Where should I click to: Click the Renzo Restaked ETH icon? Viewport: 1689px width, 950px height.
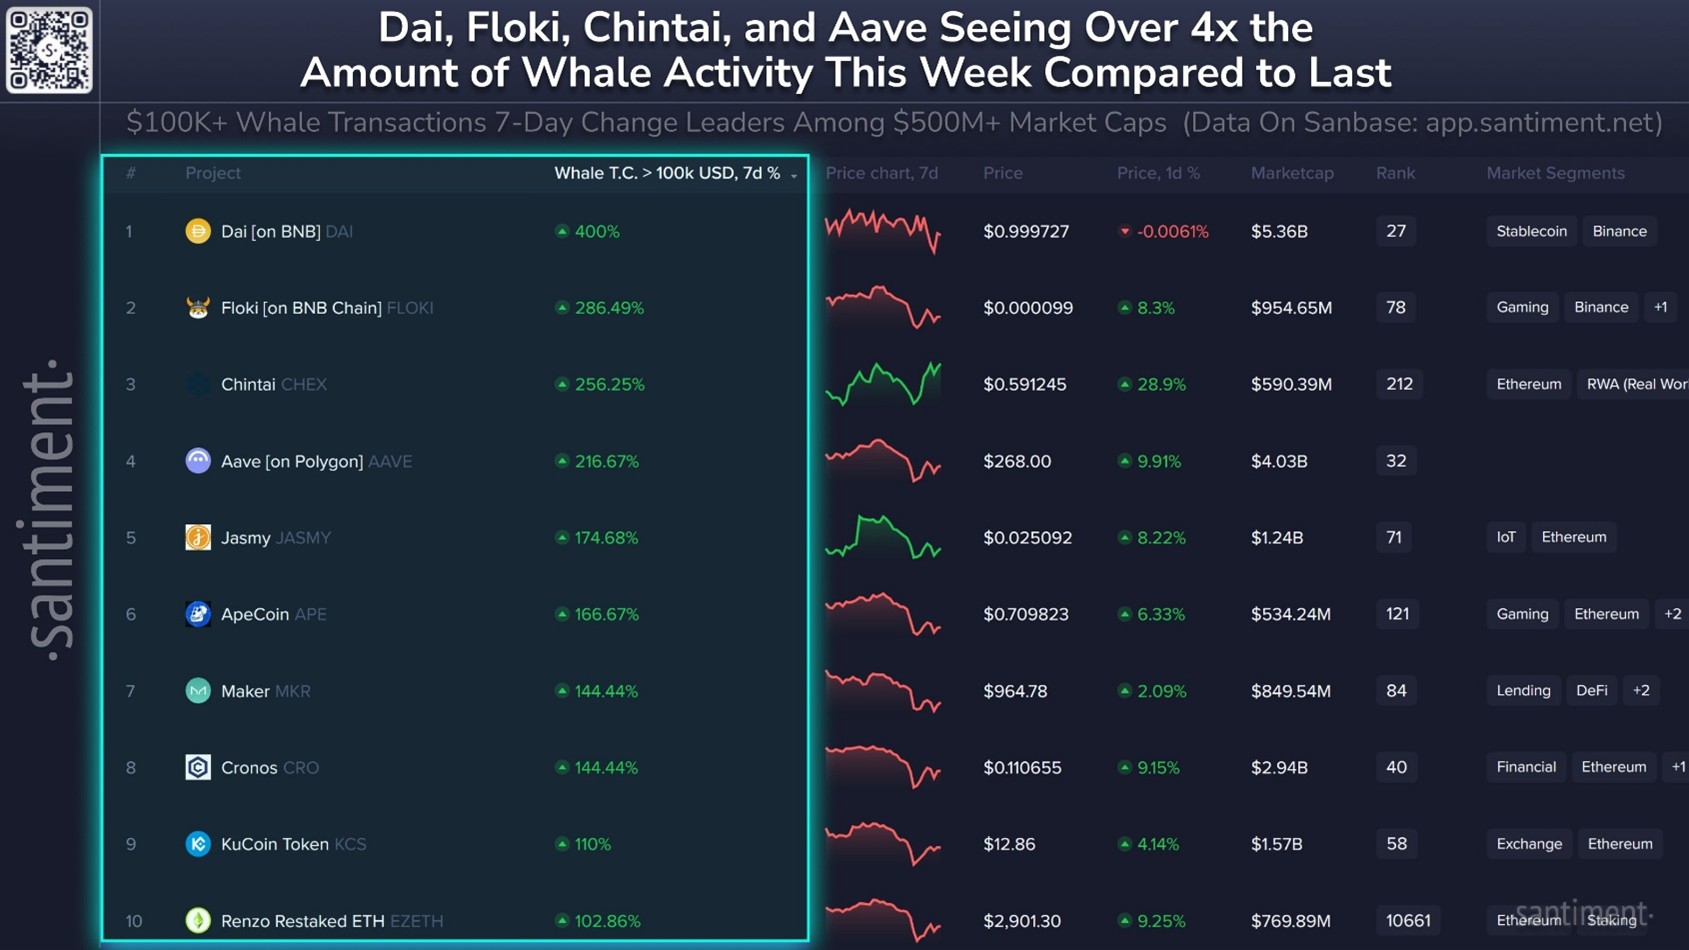(198, 920)
